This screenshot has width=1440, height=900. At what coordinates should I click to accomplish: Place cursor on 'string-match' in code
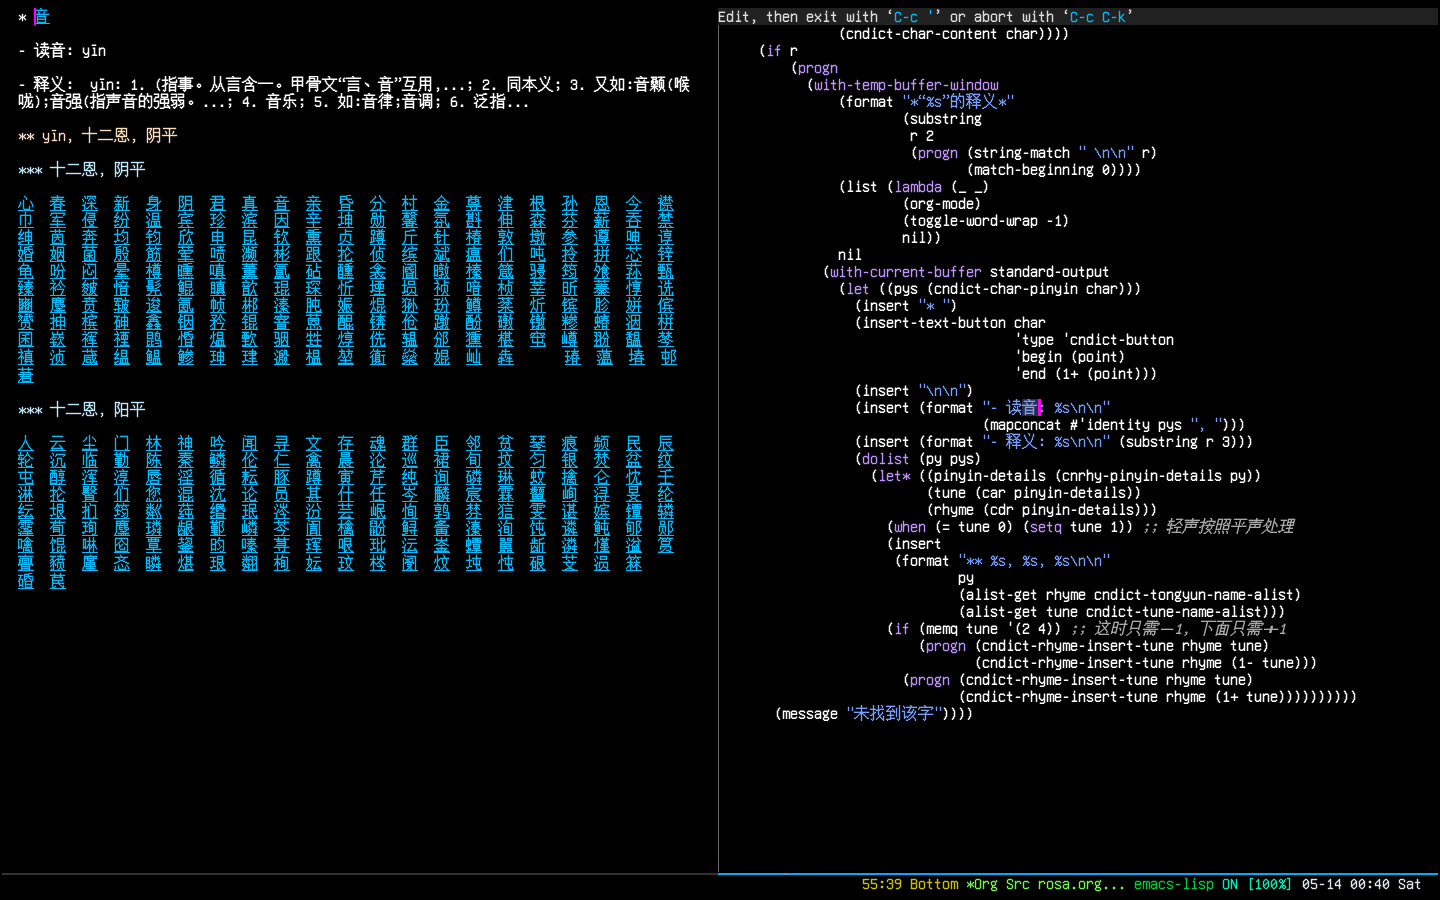pyautogui.click(x=1022, y=153)
